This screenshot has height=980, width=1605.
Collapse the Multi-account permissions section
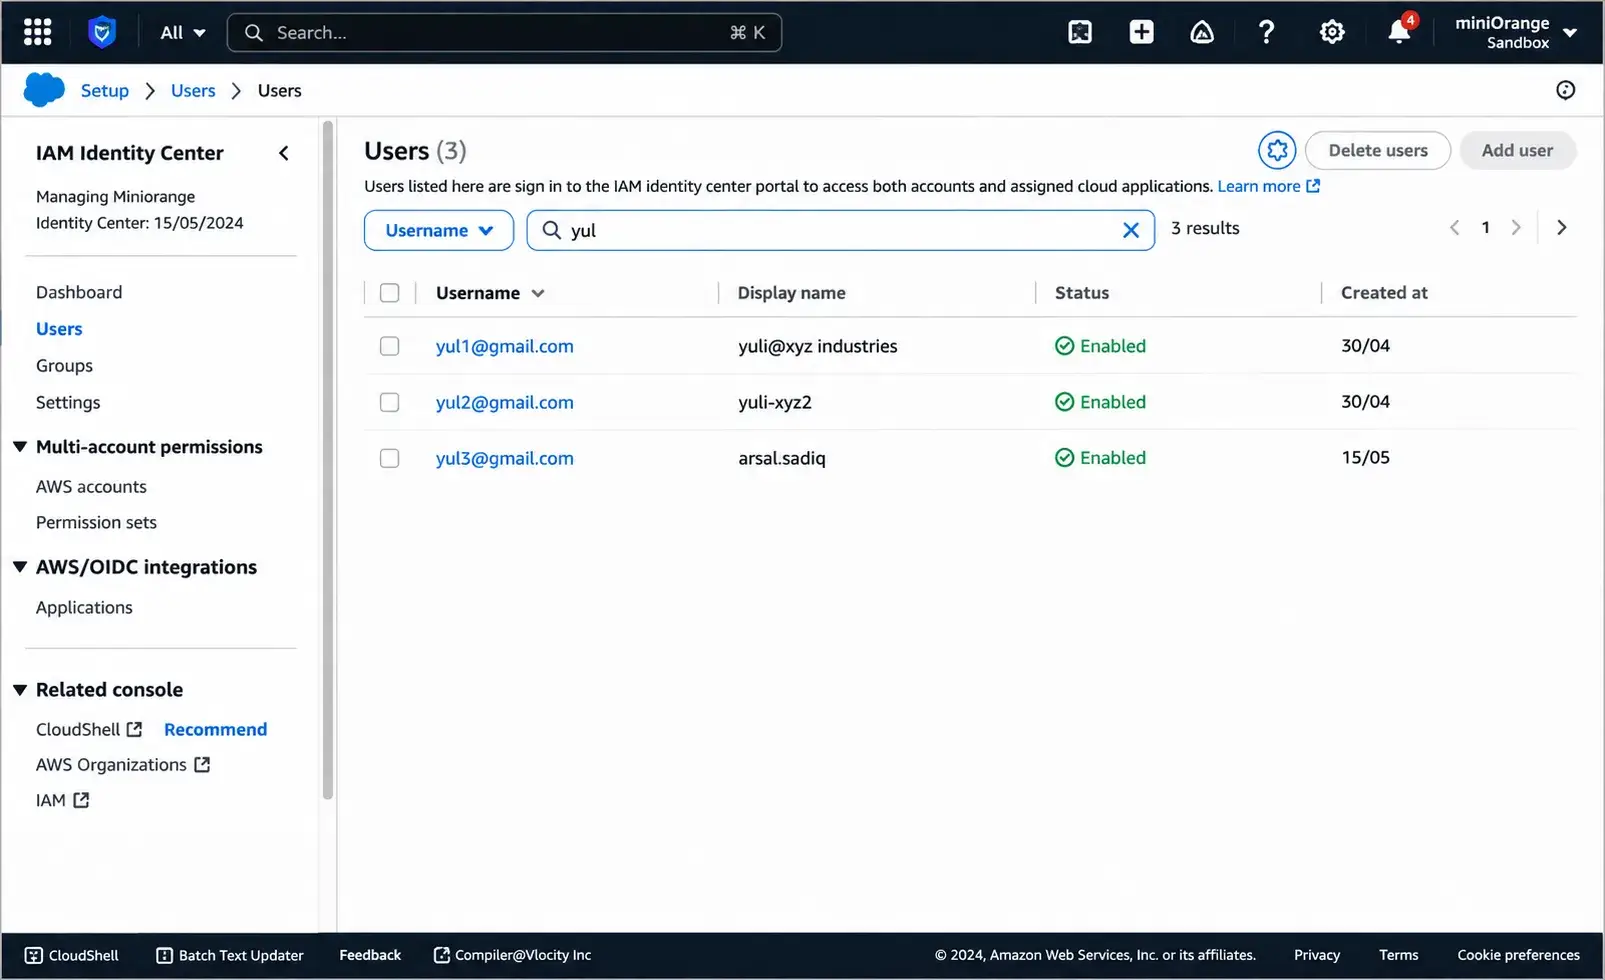(x=20, y=447)
